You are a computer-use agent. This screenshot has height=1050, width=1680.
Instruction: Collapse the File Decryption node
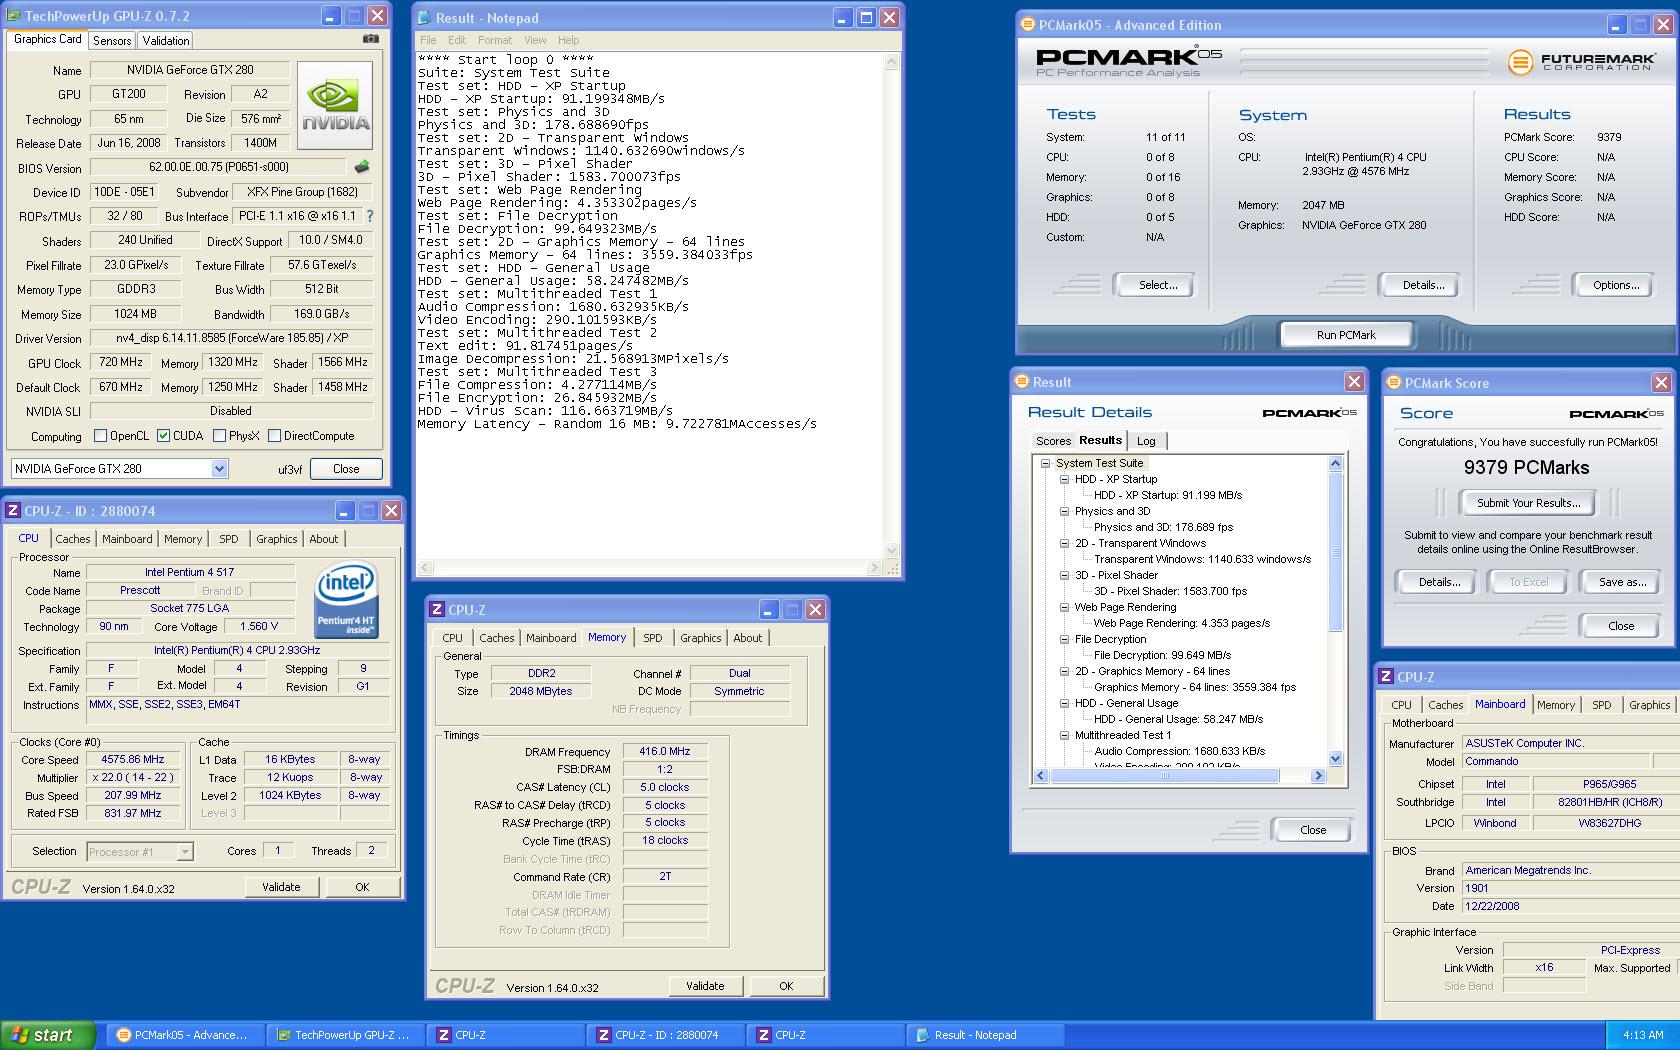[x=1065, y=639]
